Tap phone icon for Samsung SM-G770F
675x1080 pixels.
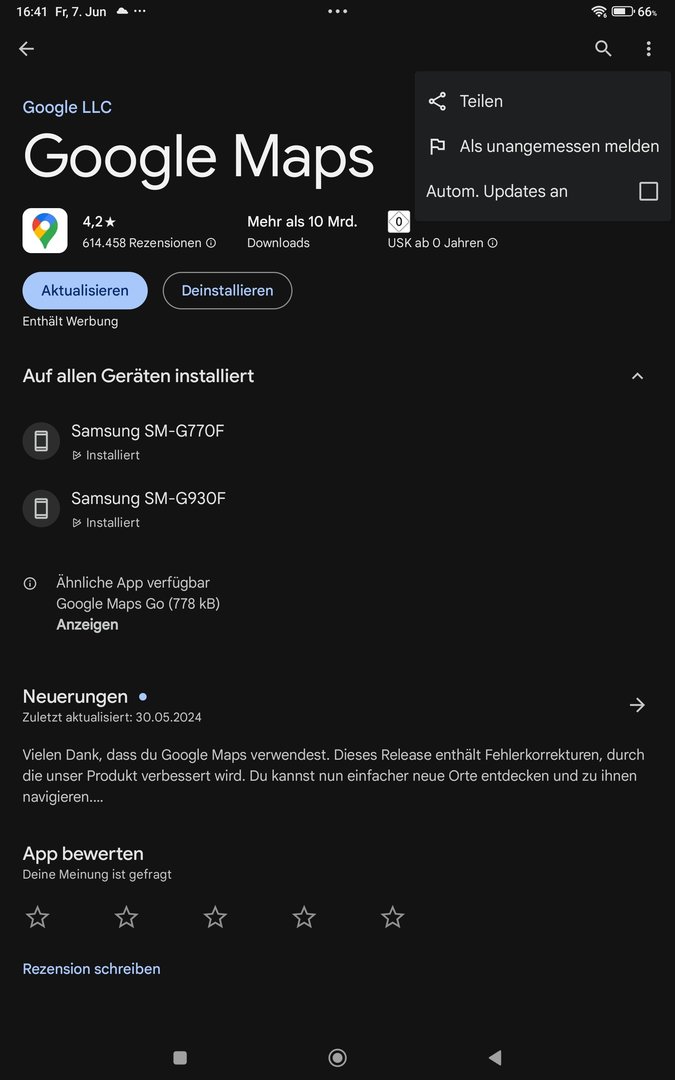coord(41,441)
